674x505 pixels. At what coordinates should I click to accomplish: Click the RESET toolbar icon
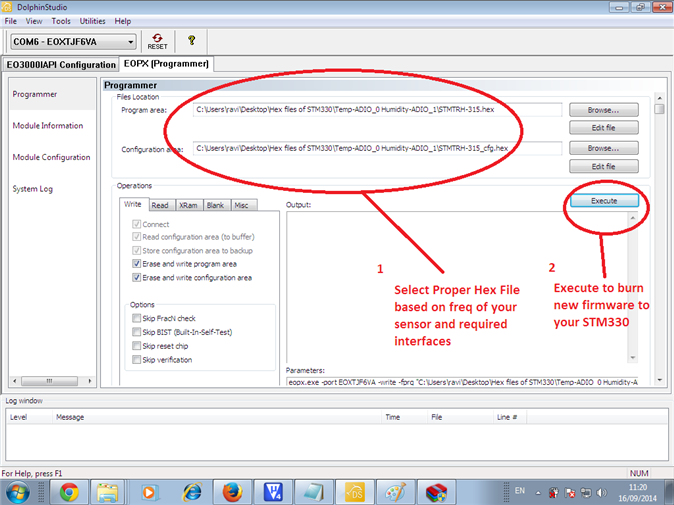pyautogui.click(x=157, y=41)
